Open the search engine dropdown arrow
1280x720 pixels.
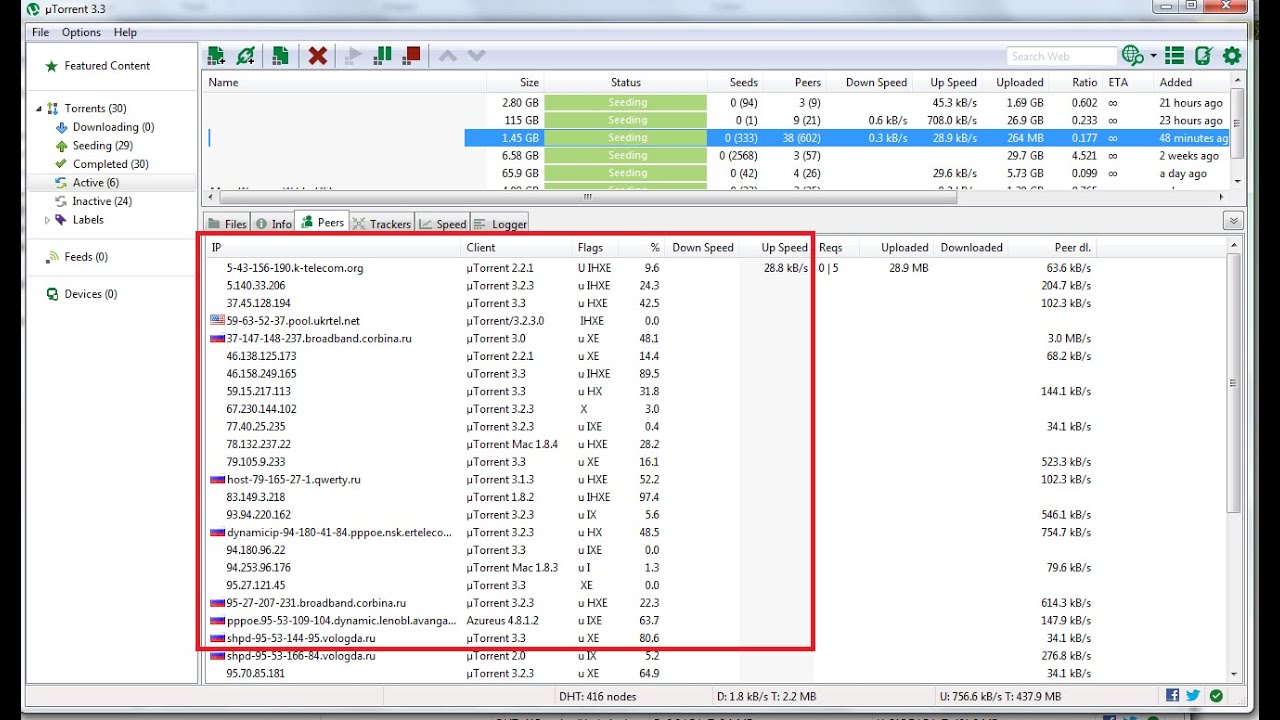tap(1153, 56)
